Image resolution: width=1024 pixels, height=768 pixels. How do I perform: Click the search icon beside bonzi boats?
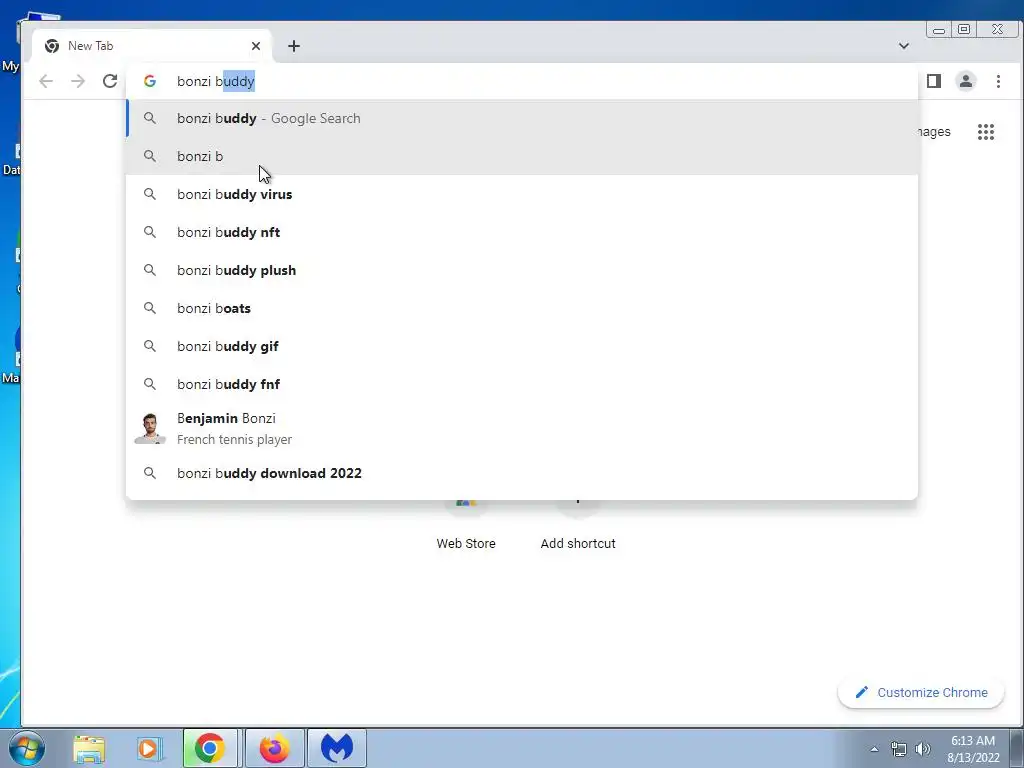[150, 308]
